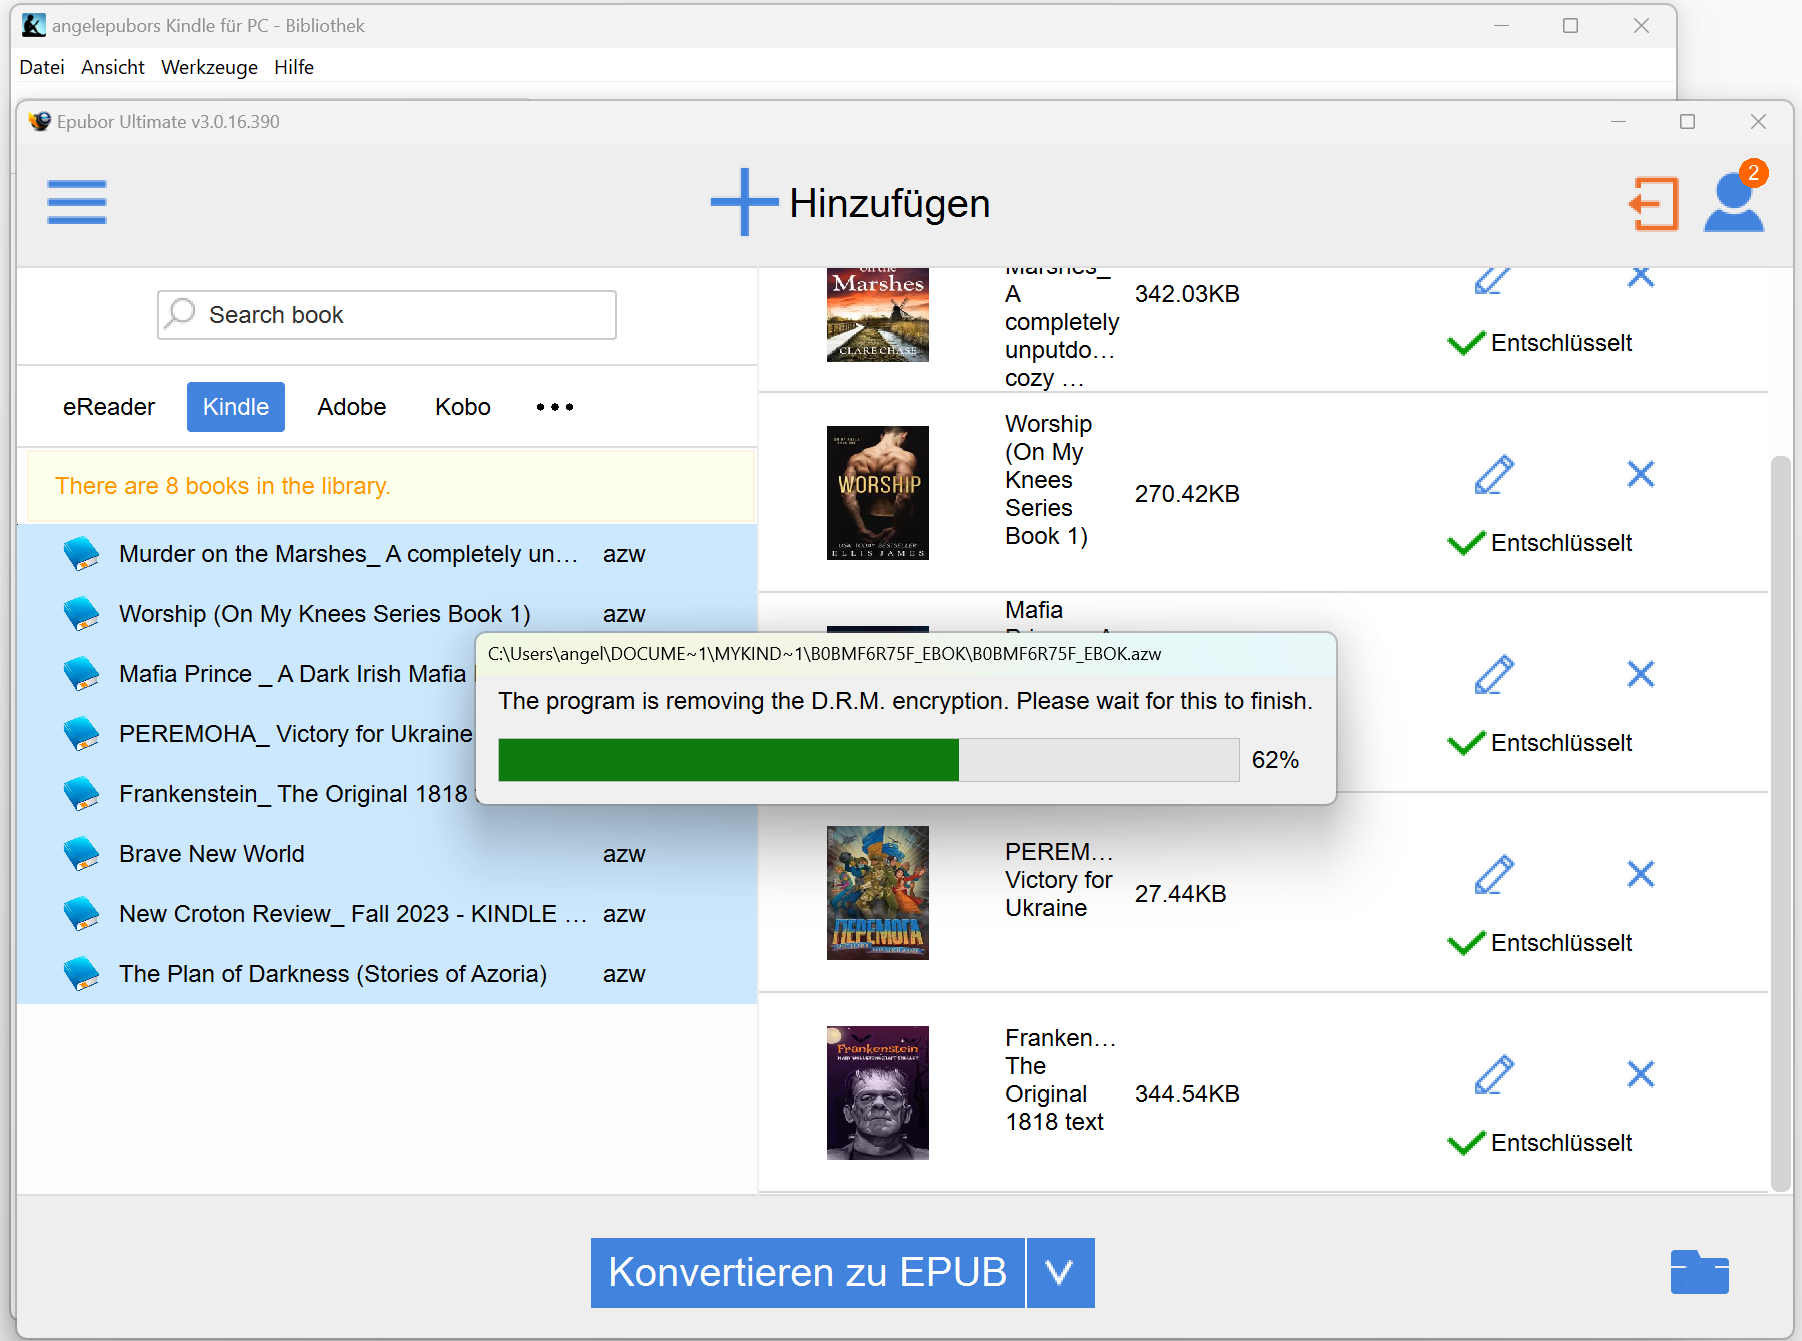Open Datei menu in Kindle window
This screenshot has height=1341, width=1802.
42,67
